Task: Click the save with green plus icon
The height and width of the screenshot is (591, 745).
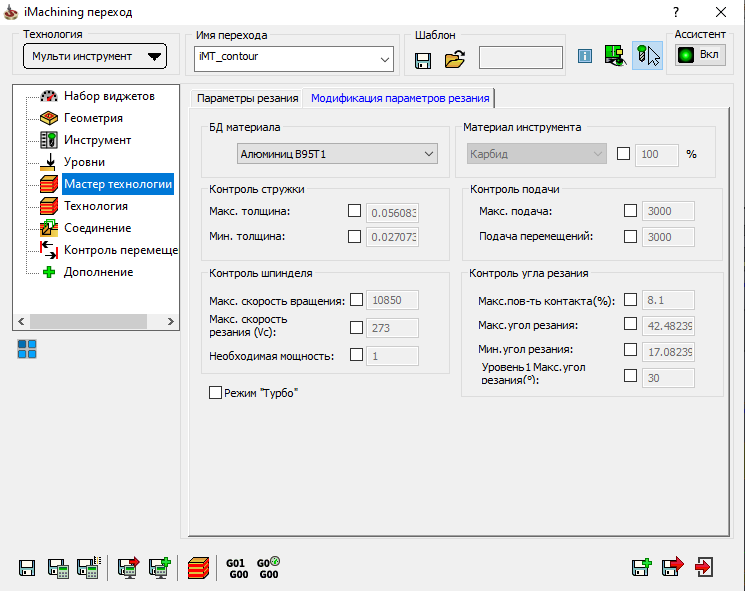Action: (641, 567)
